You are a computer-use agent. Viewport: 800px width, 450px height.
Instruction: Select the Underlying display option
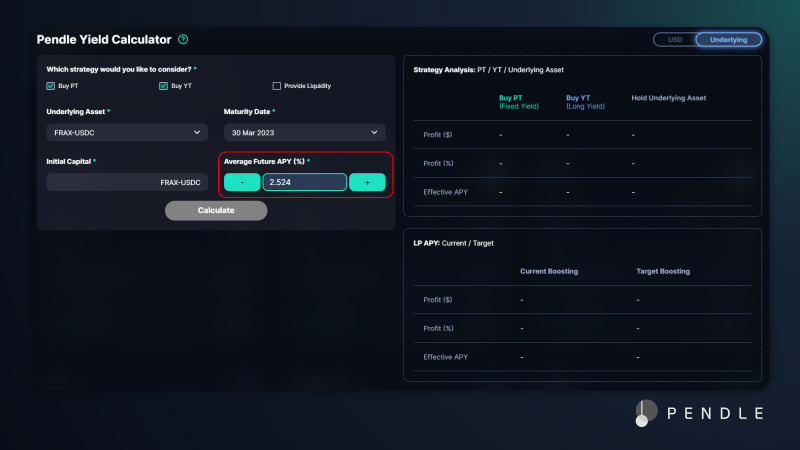pyautogui.click(x=729, y=40)
